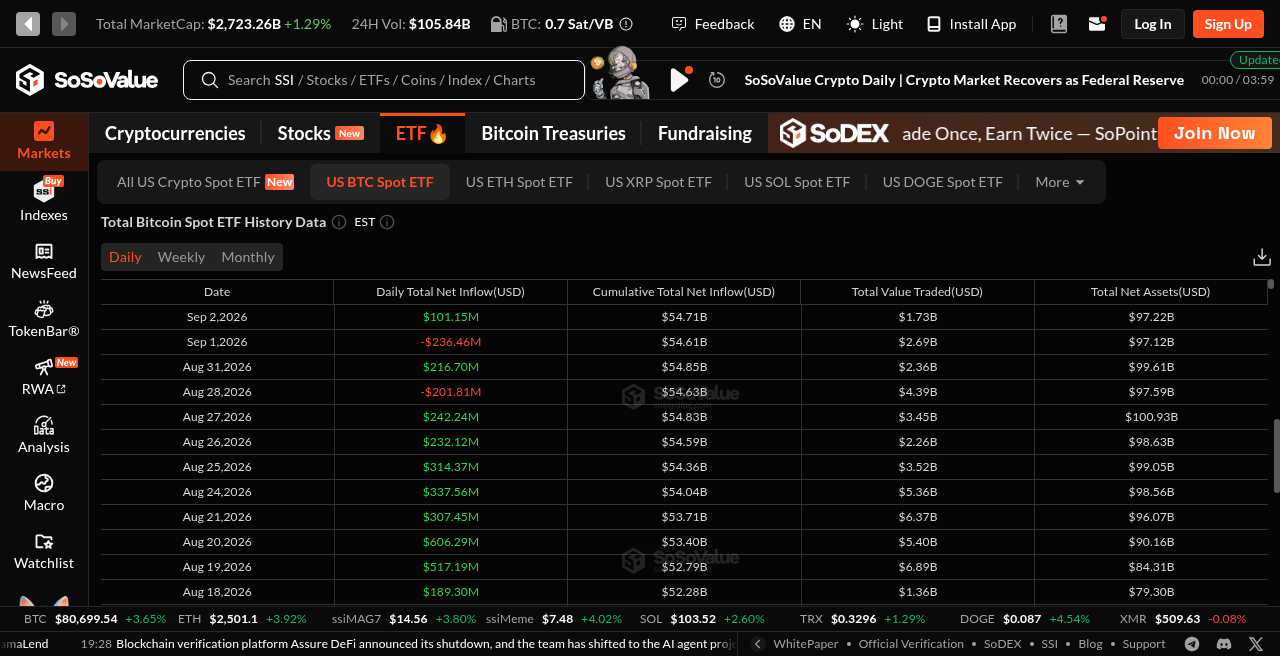
Task: Select All US Crypto Spot ETF
Action: click(205, 182)
